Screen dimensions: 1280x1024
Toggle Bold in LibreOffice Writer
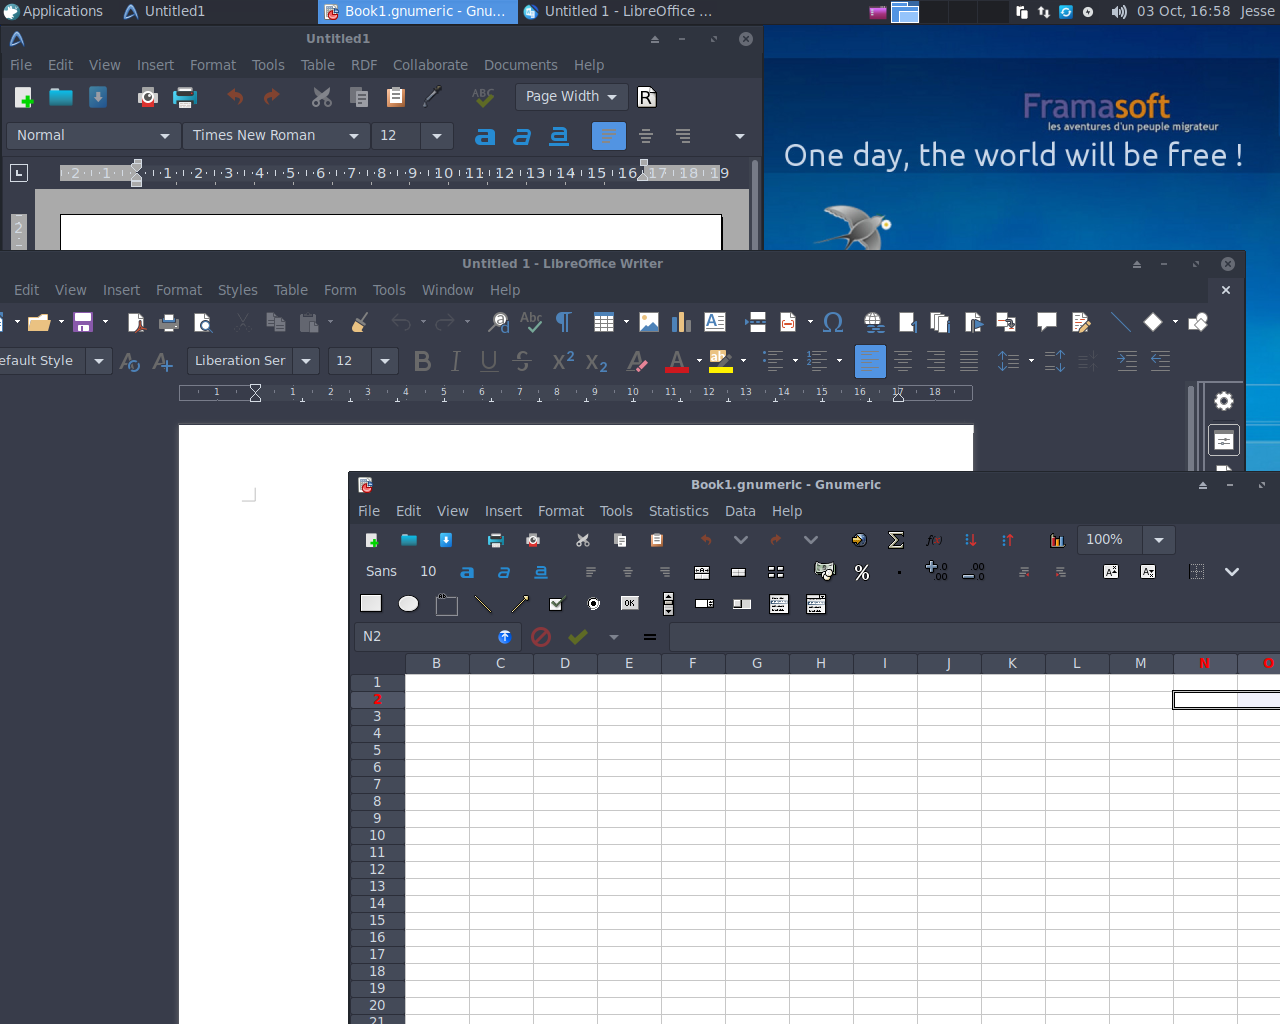[422, 361]
